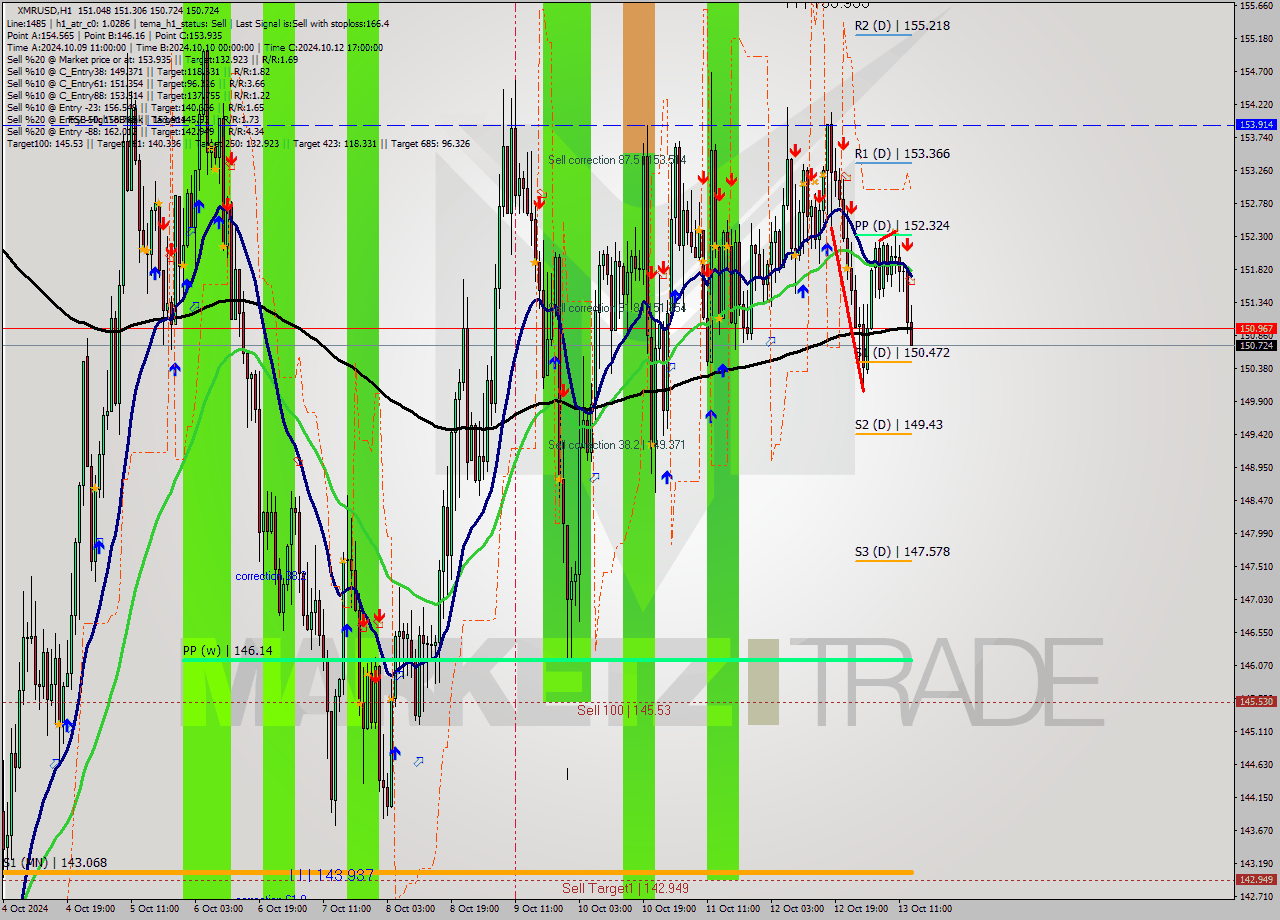
Task: Click the '4 Oct 2024' time axis label
Action: point(24,910)
